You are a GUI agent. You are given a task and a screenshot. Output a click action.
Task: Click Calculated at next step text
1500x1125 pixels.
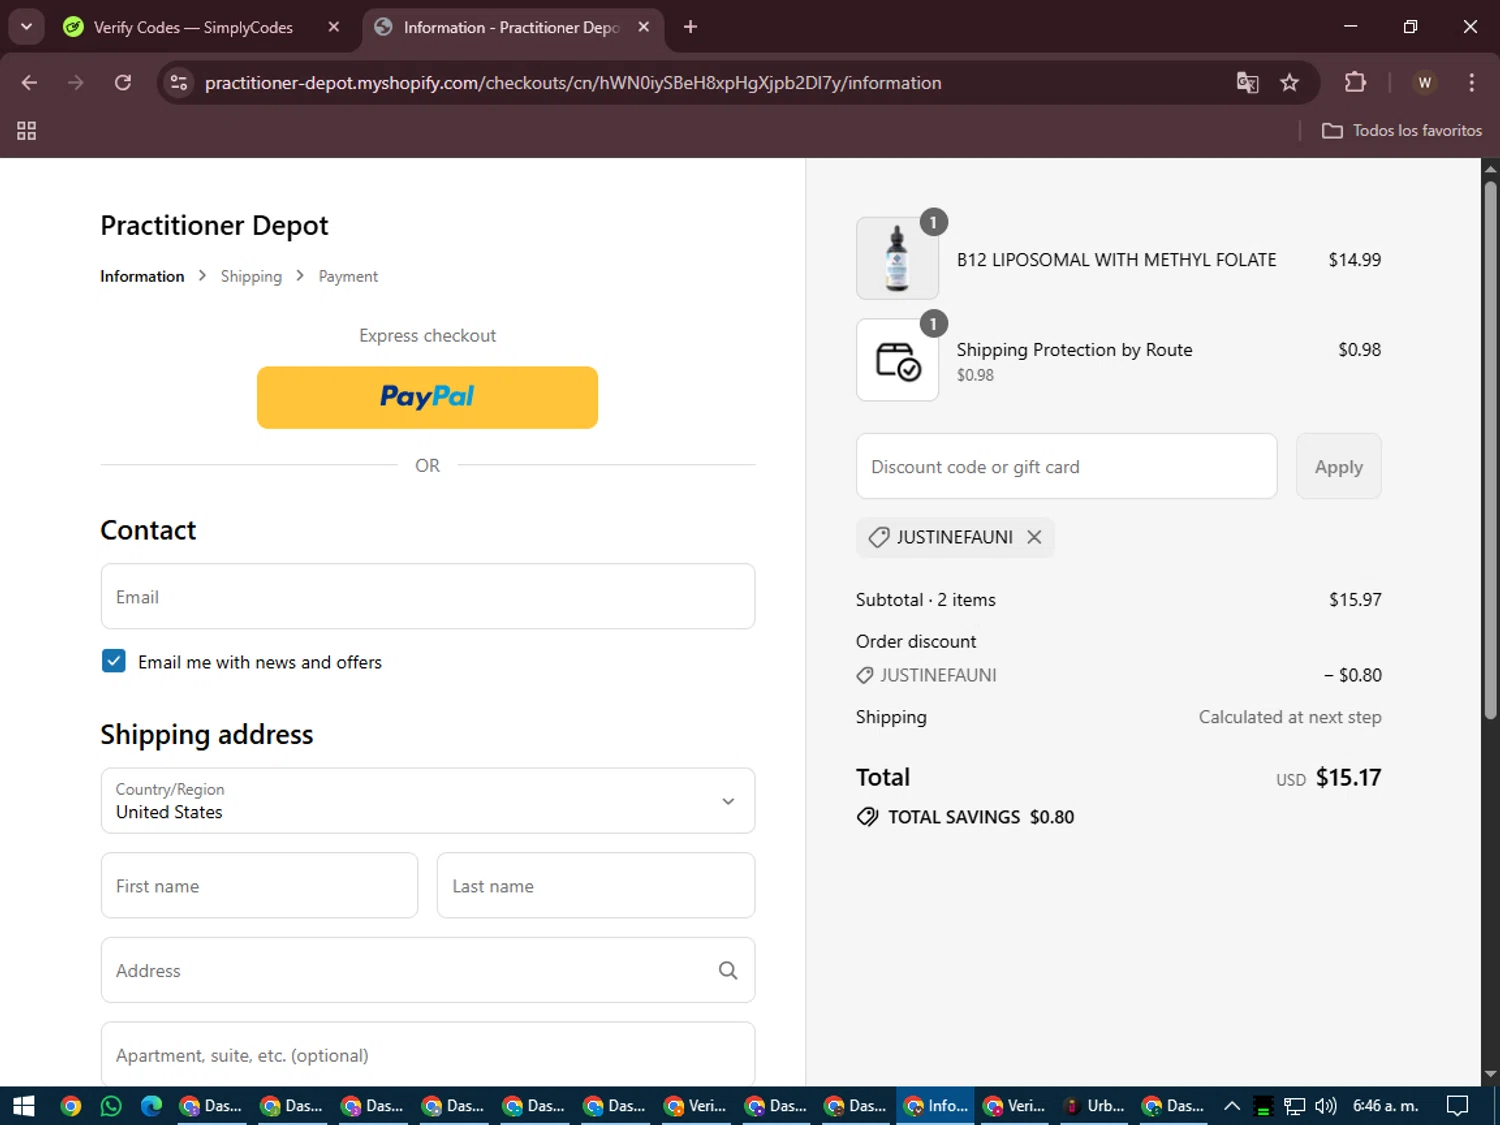(x=1290, y=717)
